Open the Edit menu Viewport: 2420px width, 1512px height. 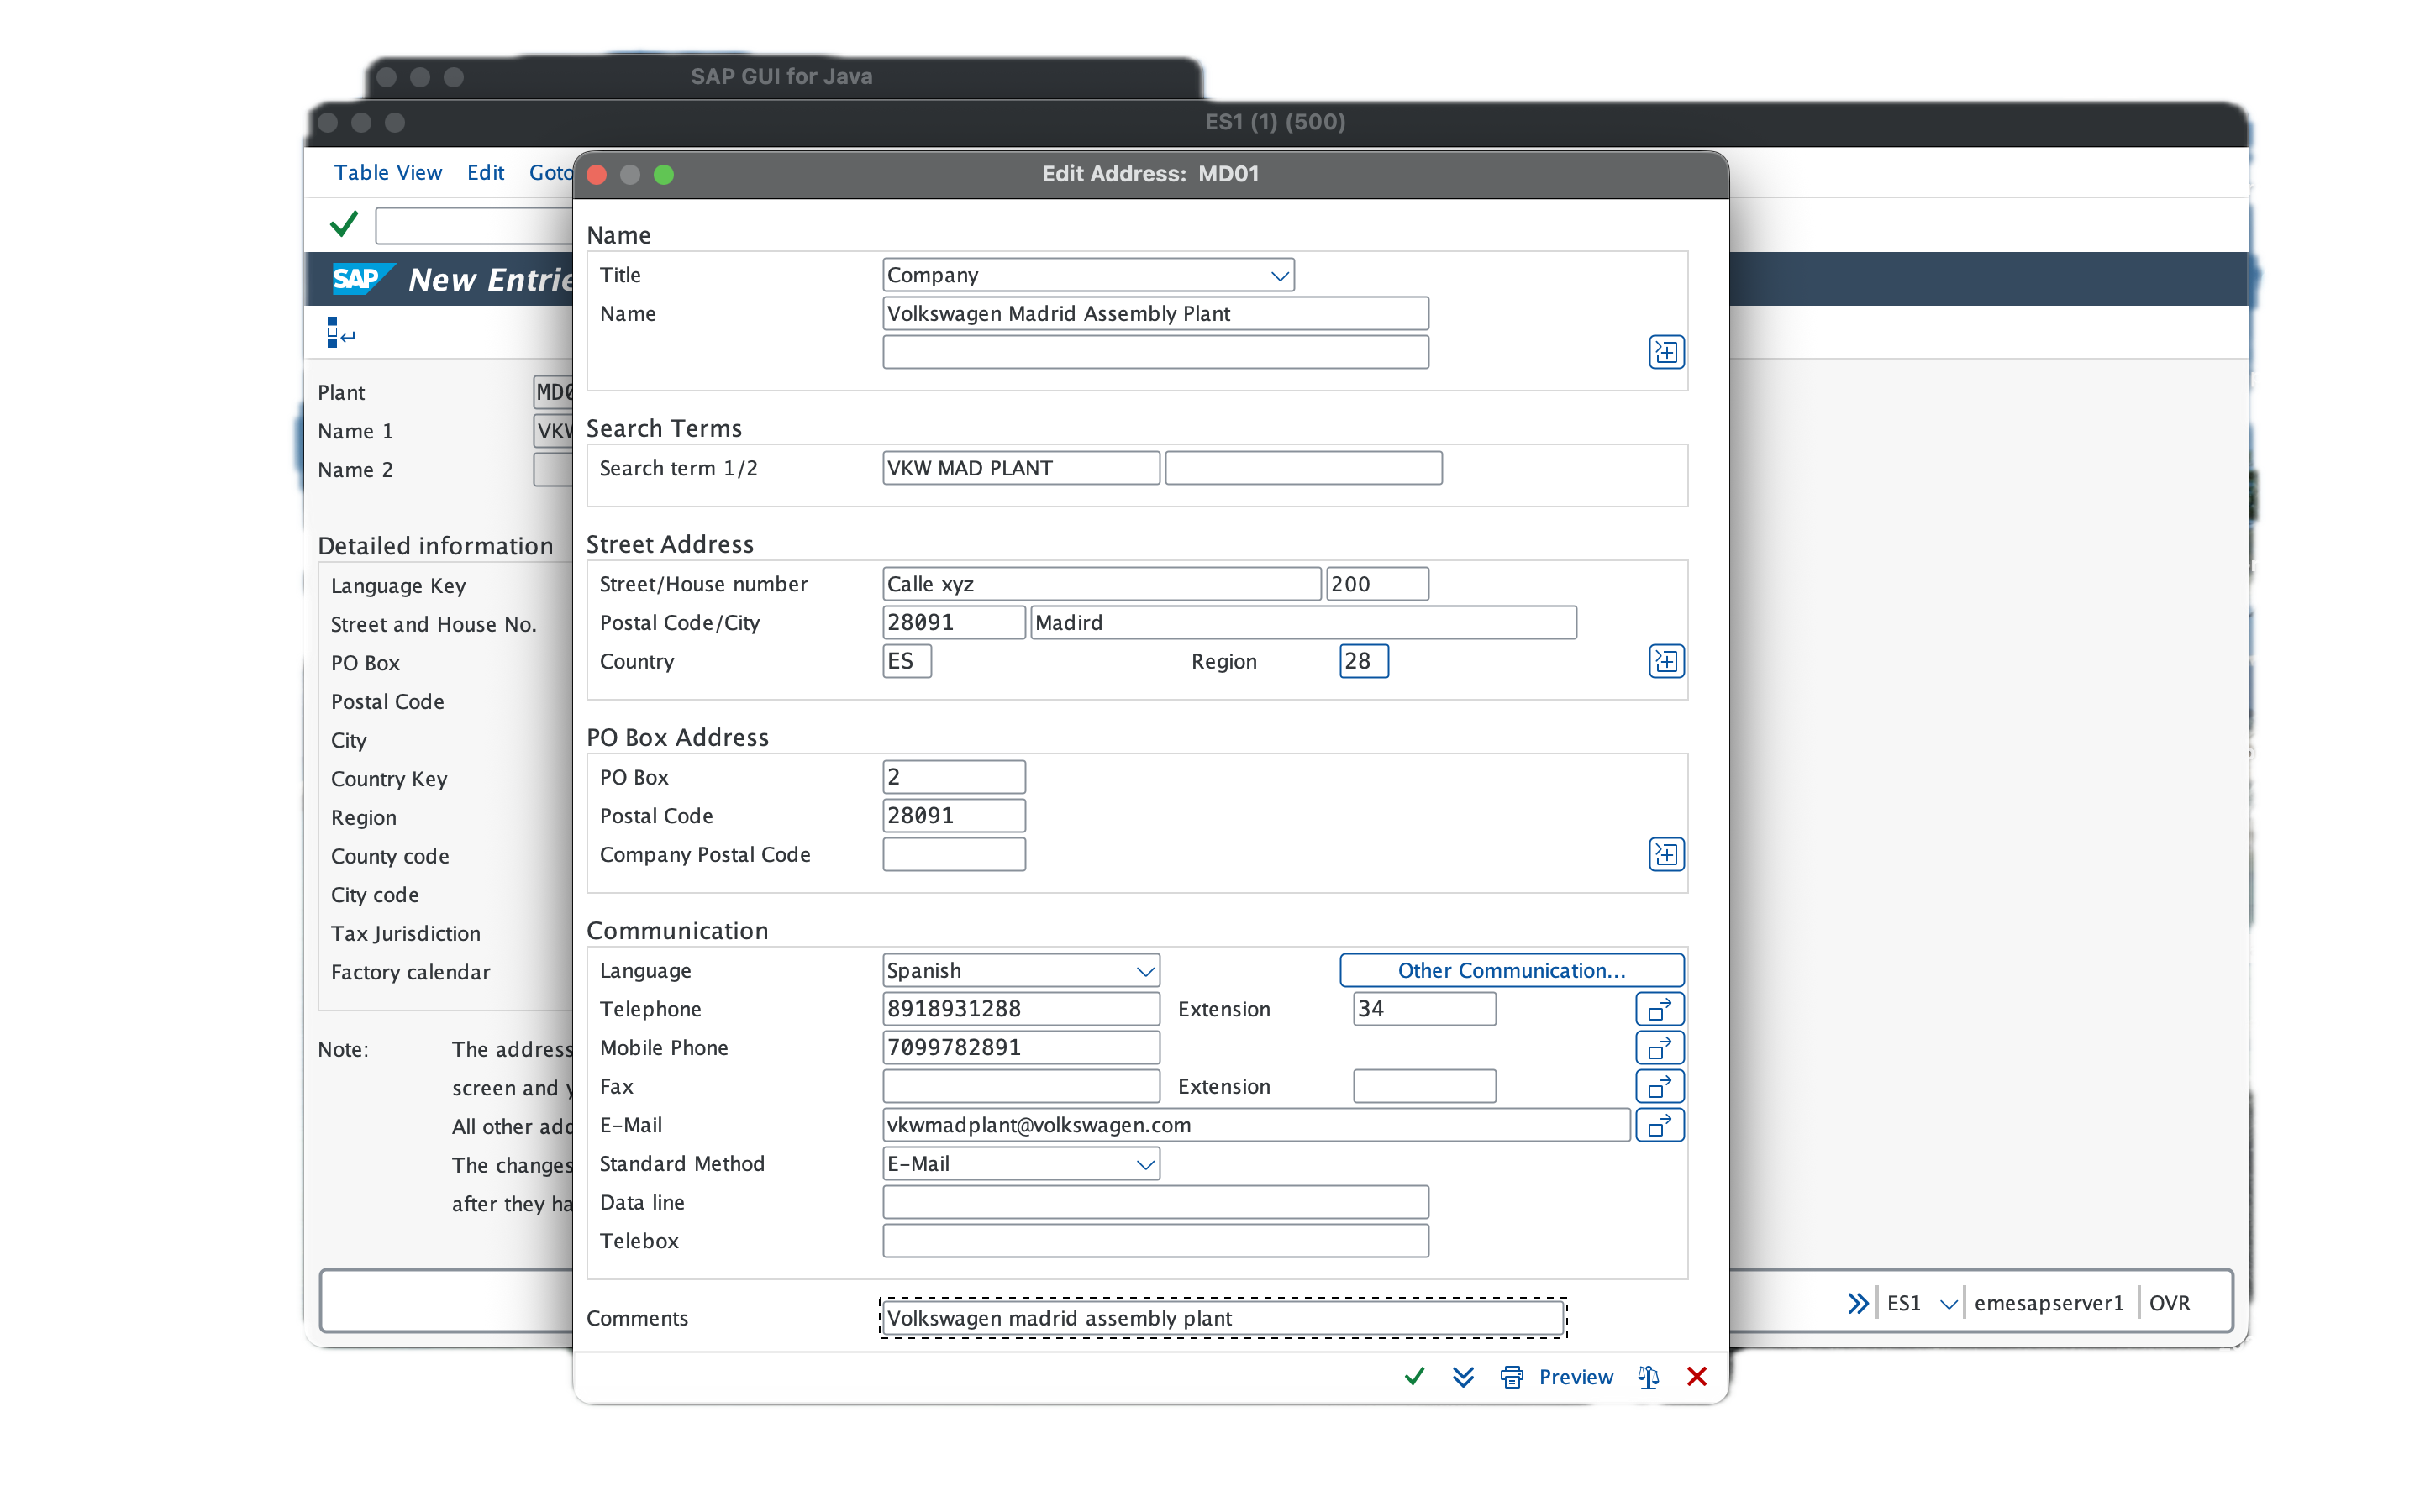485,172
